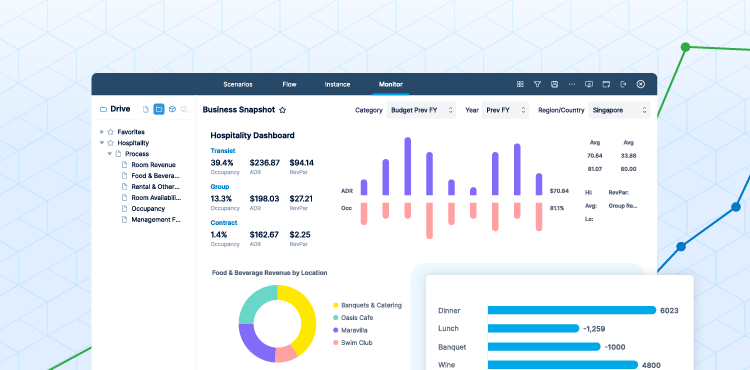This screenshot has height=370, width=750.
Task: Select the document view icon beside Drive
Action: point(146,109)
